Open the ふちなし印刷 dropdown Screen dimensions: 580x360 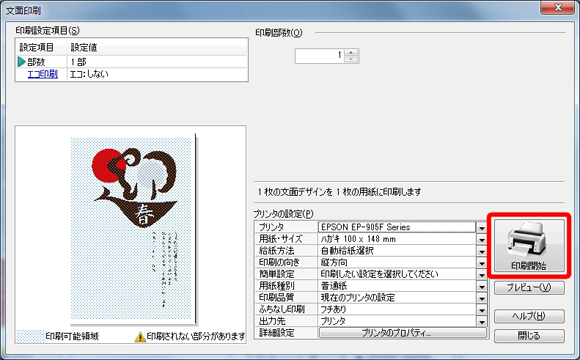coord(482,310)
